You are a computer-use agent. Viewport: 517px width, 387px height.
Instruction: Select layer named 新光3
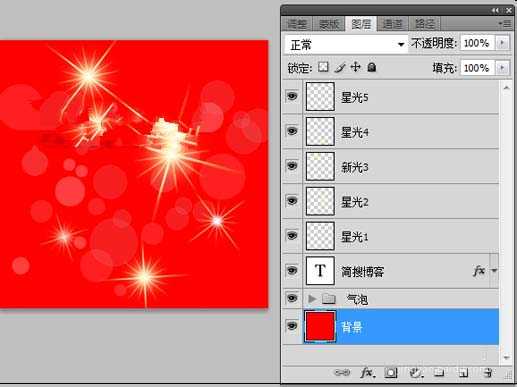click(355, 167)
